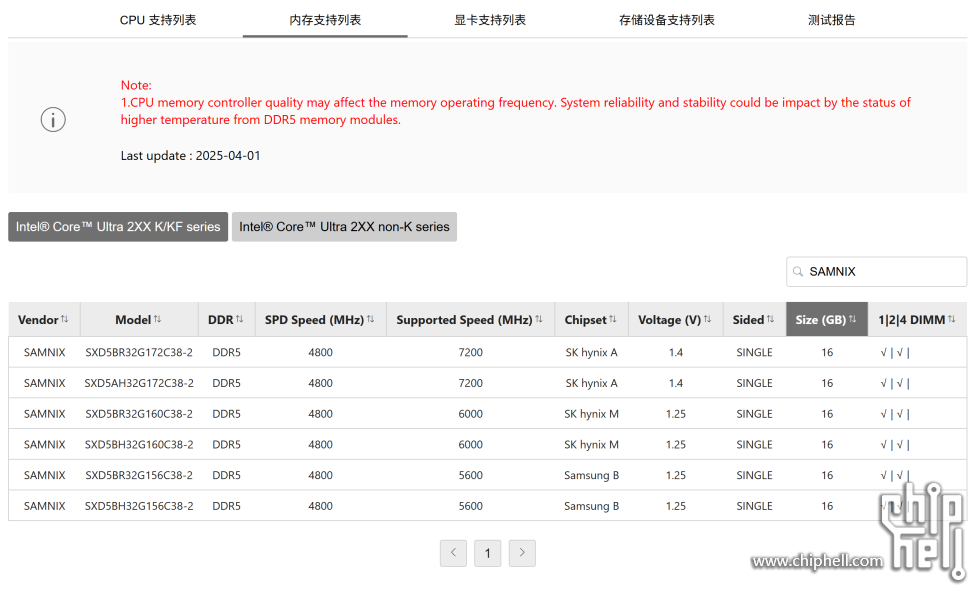This screenshot has height=596, width=979.
Task: Click the model SXD5BH32G156C38-2
Action: [139, 506]
